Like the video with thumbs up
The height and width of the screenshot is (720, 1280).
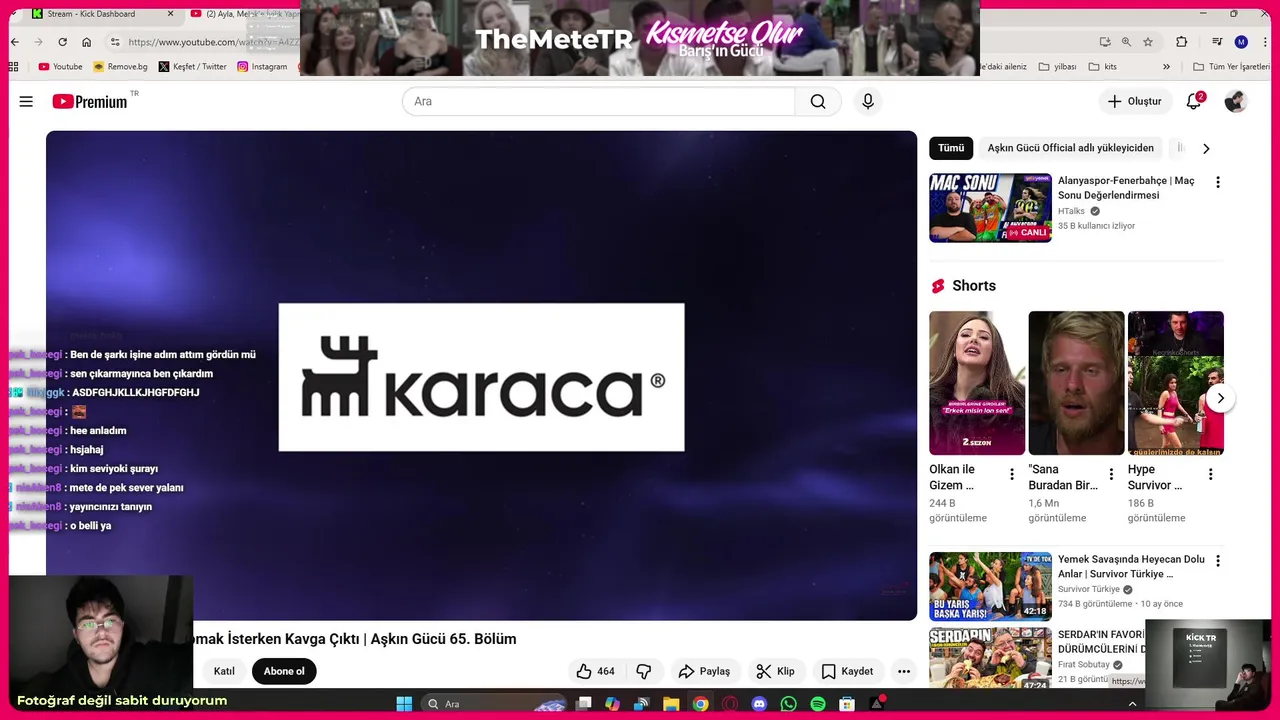pyautogui.click(x=595, y=671)
